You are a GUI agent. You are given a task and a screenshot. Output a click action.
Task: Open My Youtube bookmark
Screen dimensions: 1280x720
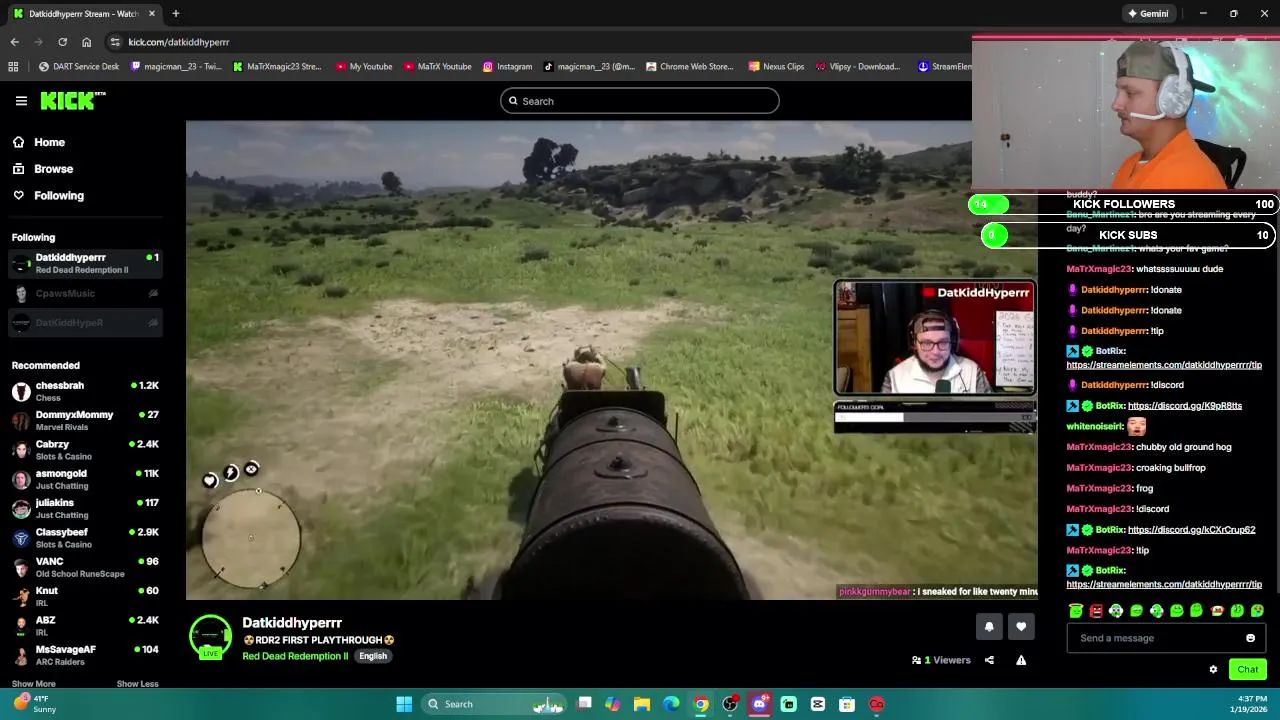coord(364,67)
